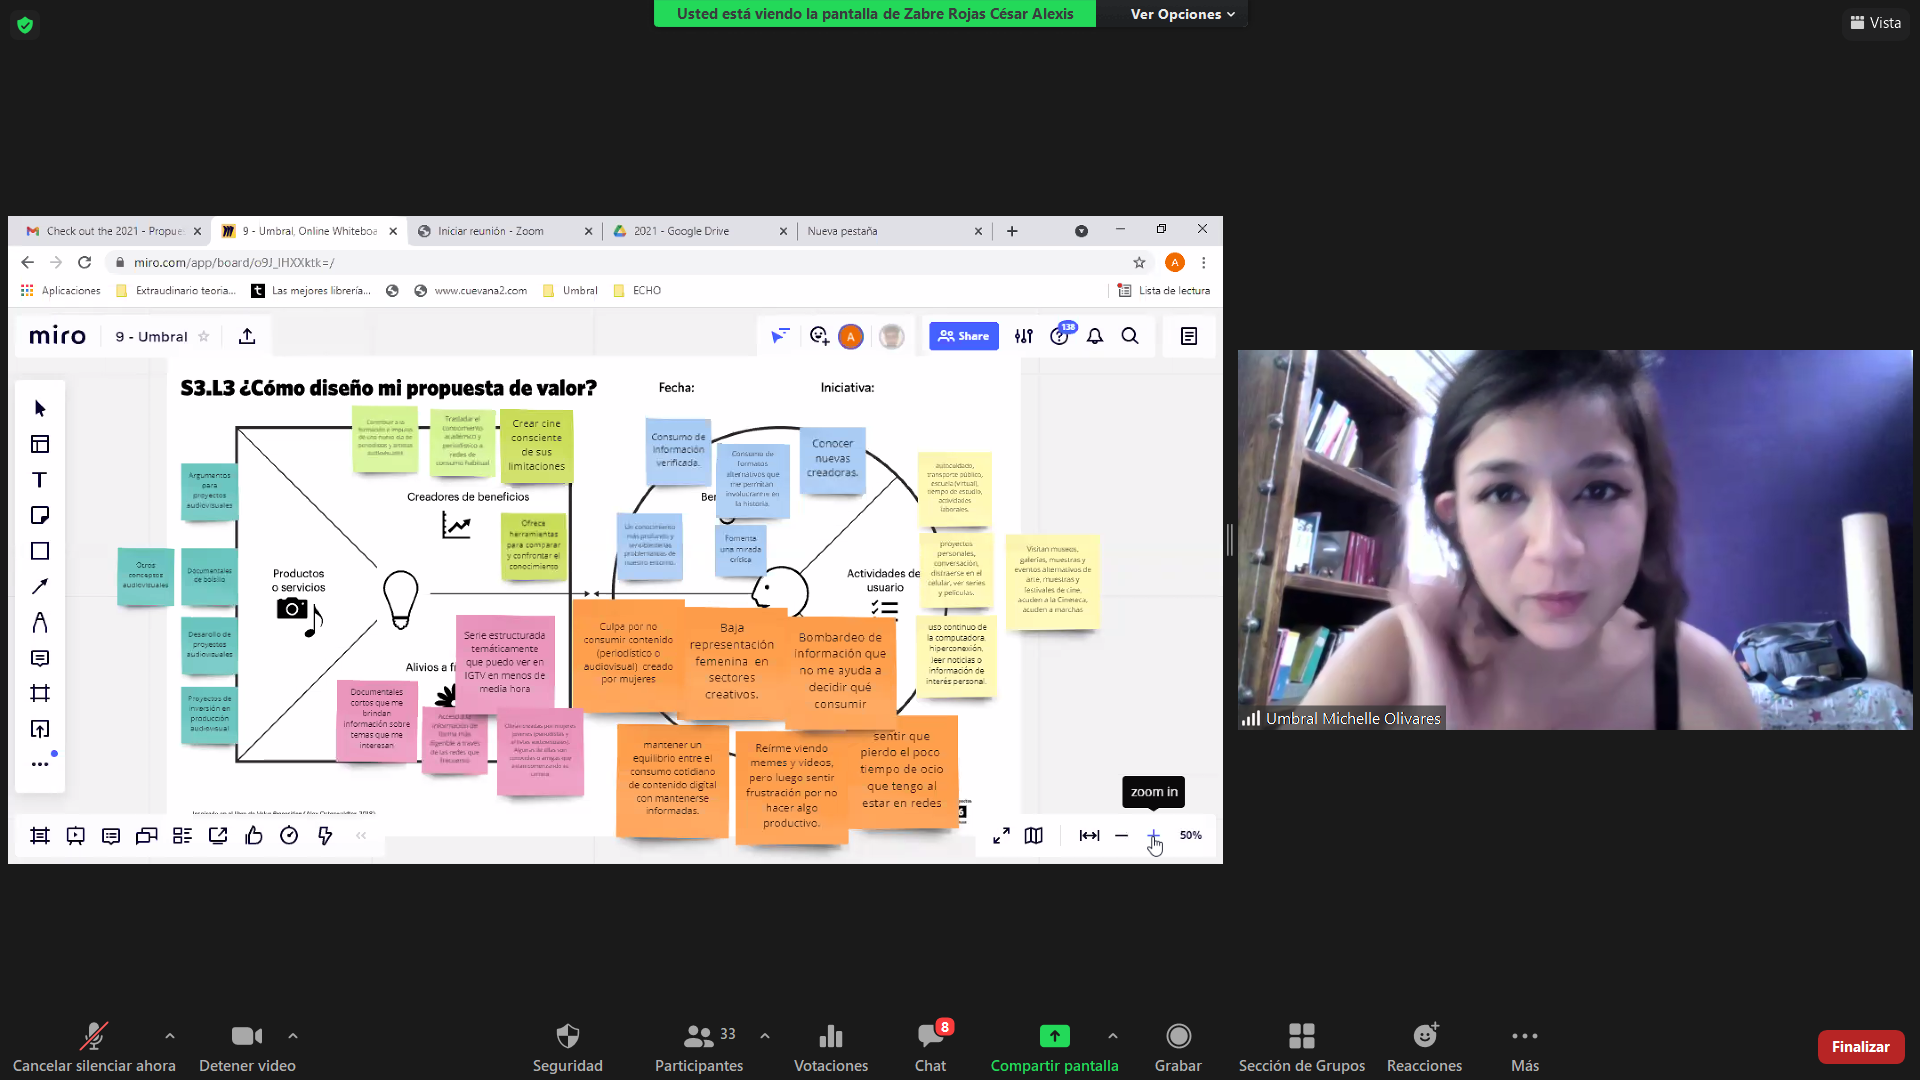The height and width of the screenshot is (1080, 1920).
Task: Open more tools ellipsis in Miro toolbar
Action: point(40,764)
